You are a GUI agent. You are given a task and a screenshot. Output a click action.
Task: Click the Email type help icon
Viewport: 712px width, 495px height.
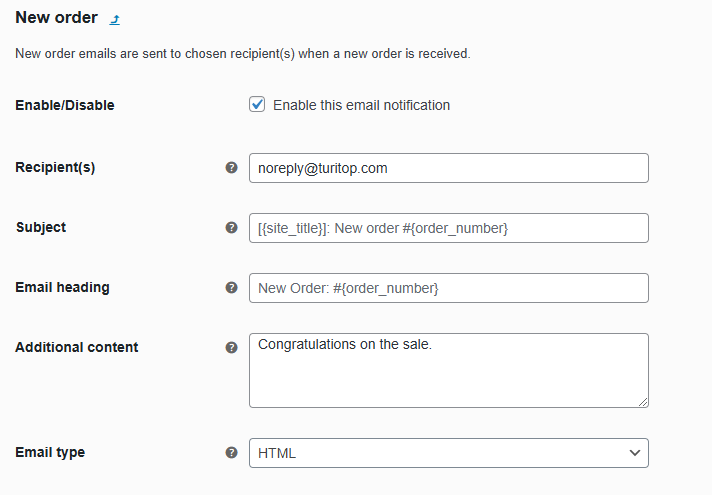point(232,453)
